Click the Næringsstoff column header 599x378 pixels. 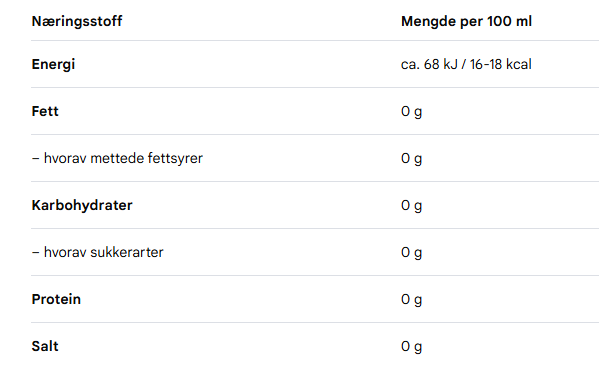77,21
